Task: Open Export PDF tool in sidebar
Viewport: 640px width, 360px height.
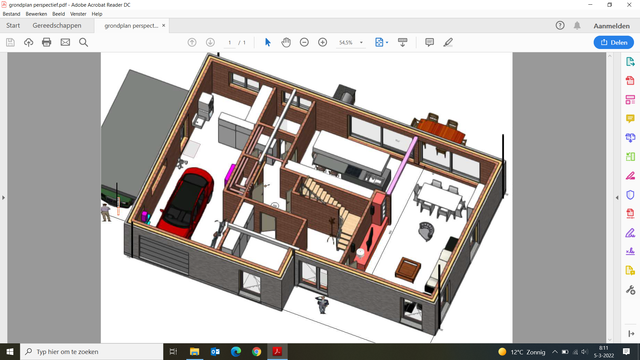Action: pyautogui.click(x=630, y=62)
